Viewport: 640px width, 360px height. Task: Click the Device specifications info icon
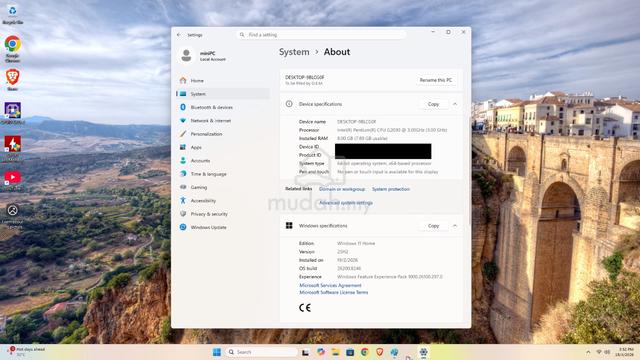(x=289, y=104)
